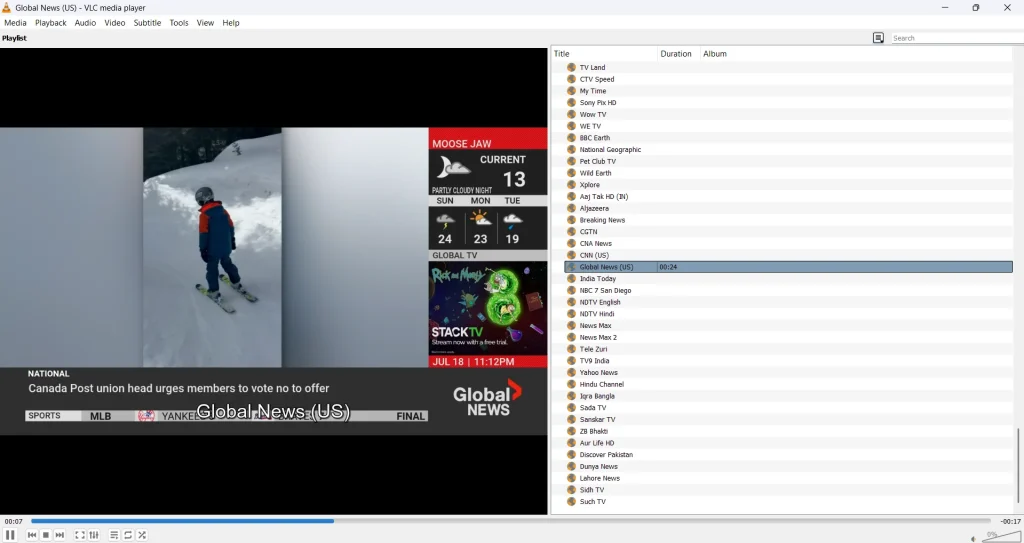This screenshot has height=543, width=1024.
Task: Open the Help menu
Action: (231, 22)
